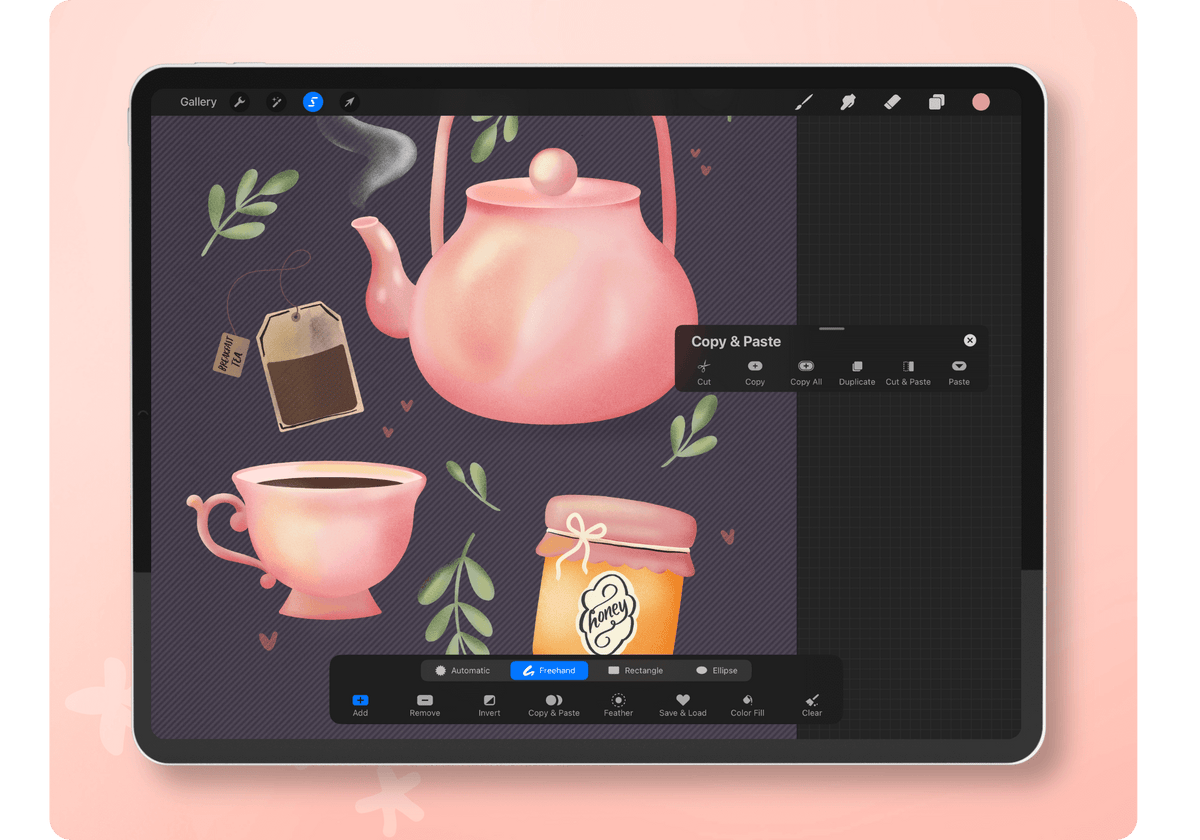Clear the selection
This screenshot has width=1200, height=840.
pos(812,706)
